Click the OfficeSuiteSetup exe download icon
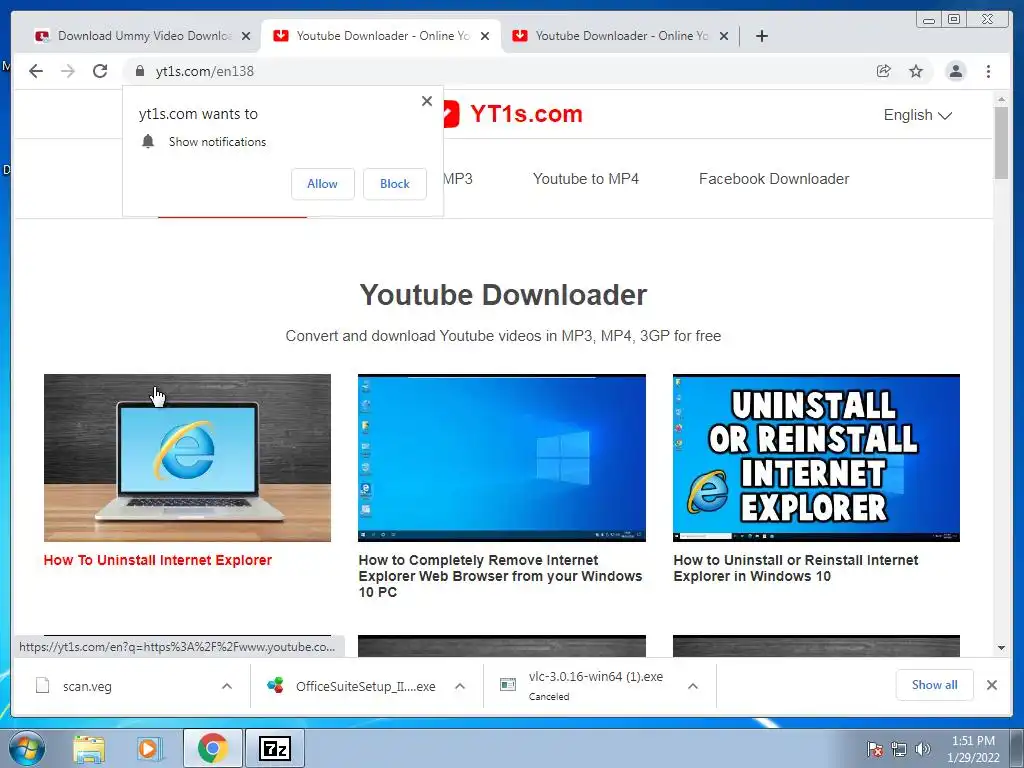This screenshot has width=1024, height=768. click(x=275, y=686)
